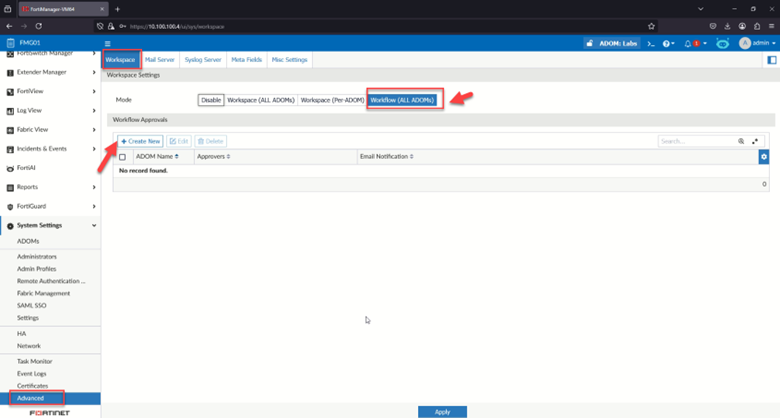Select all rows checkbox in table header

tap(122, 157)
